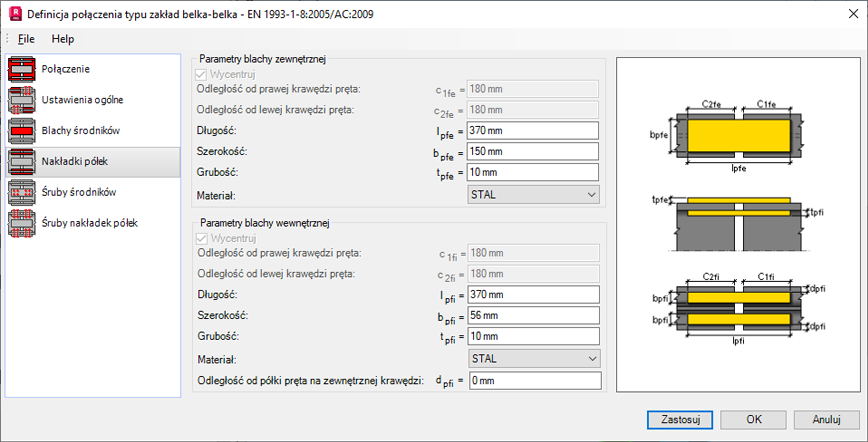868x442 pixels.
Task: Select the Połączenie icon in sidebar
Action: [x=22, y=69]
